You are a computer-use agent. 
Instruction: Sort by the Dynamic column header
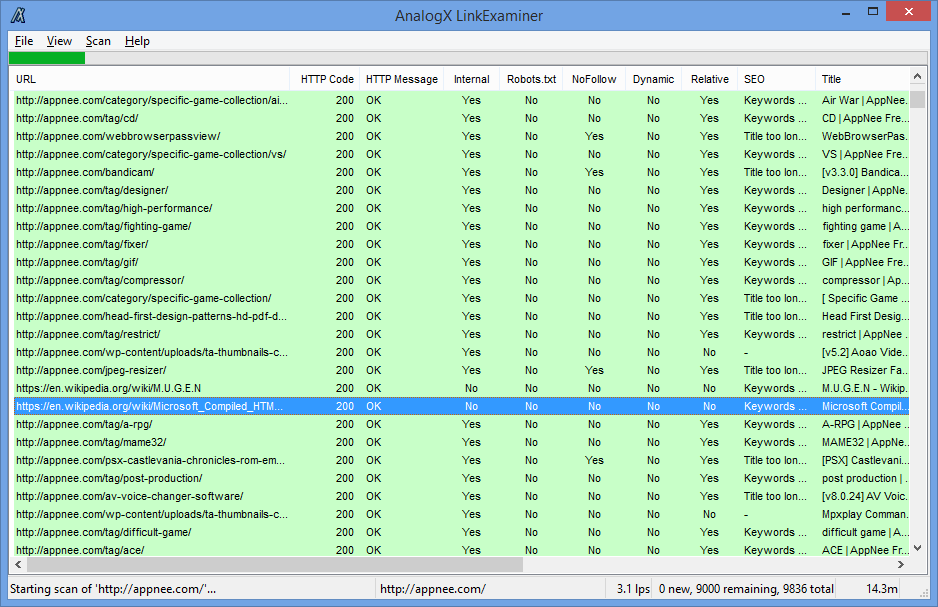click(653, 79)
